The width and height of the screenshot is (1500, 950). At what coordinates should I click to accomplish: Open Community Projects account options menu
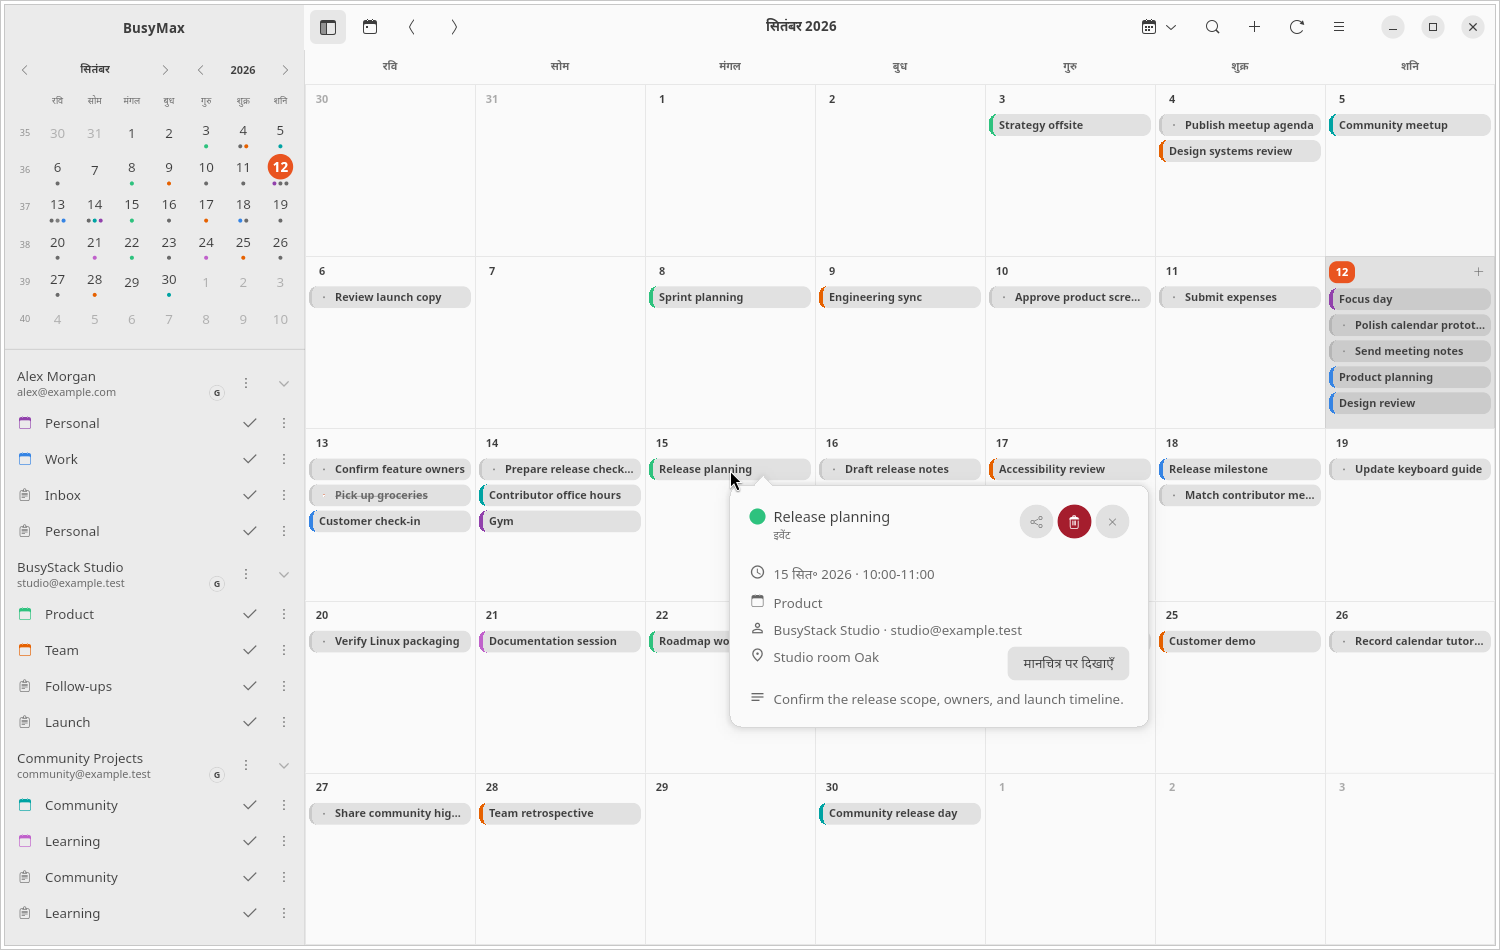246,766
